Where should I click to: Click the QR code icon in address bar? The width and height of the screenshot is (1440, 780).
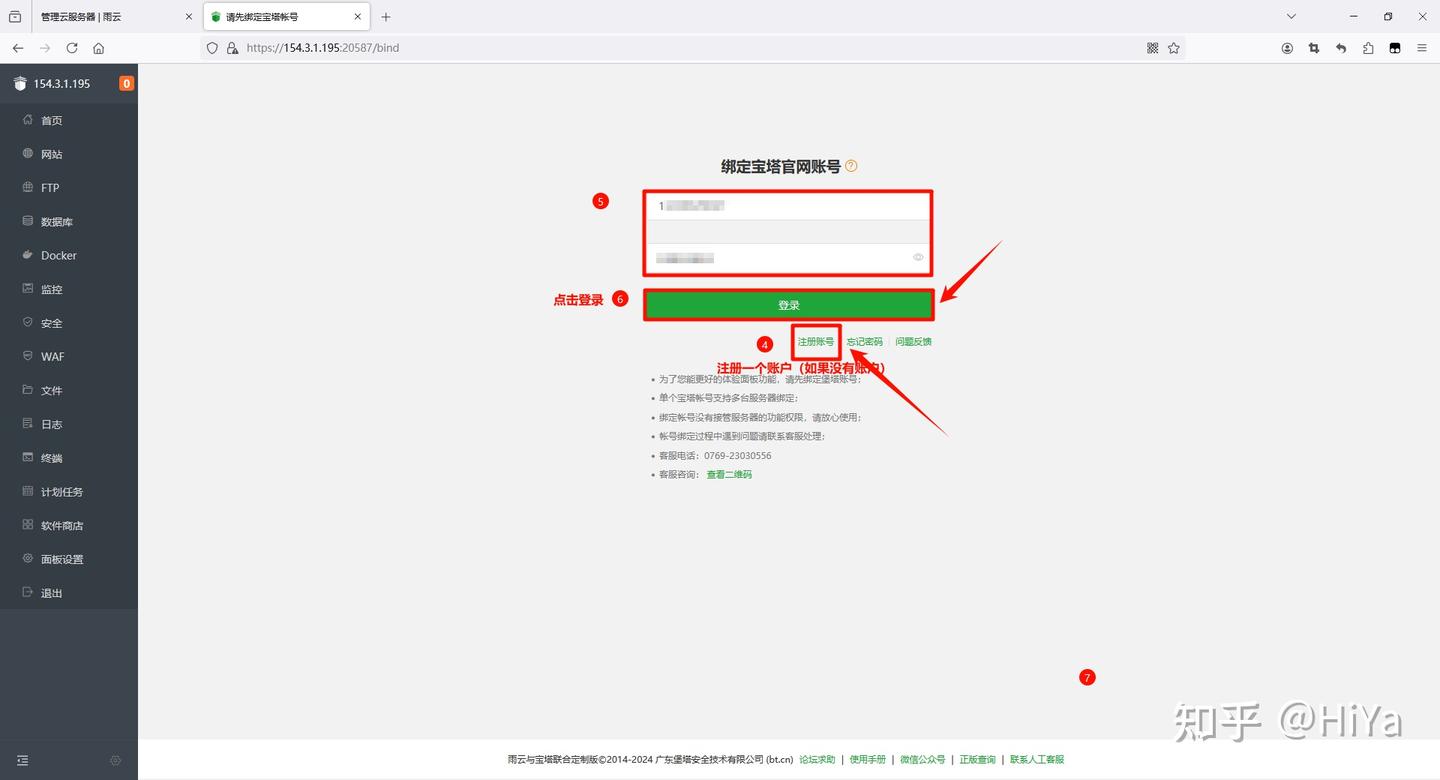[x=1152, y=48]
